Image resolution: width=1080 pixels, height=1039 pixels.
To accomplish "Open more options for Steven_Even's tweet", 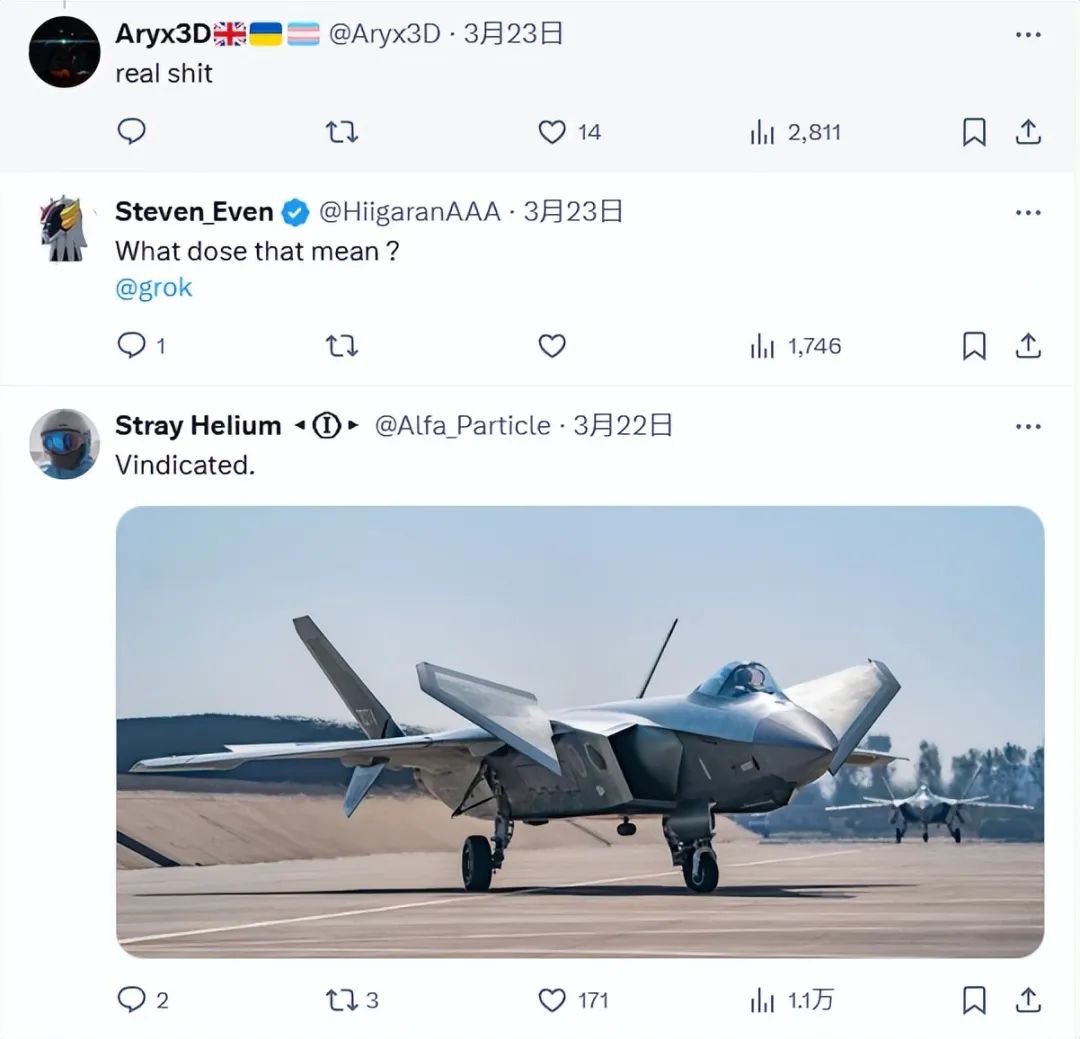I will pyautogui.click(x=1028, y=212).
